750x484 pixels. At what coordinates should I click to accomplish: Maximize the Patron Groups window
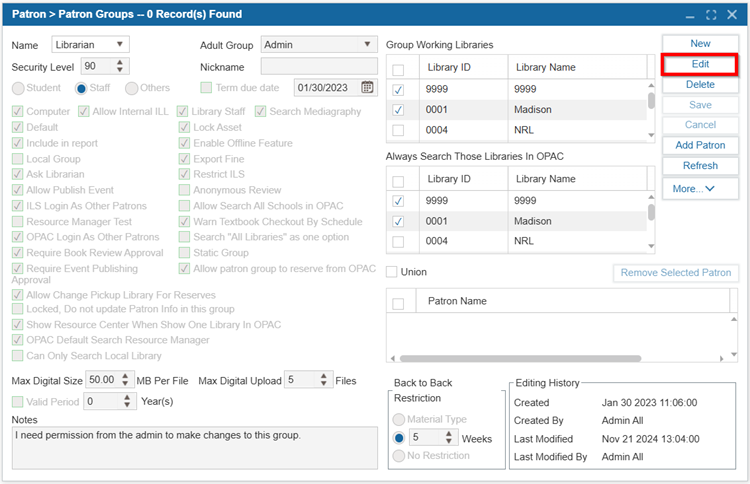click(711, 15)
